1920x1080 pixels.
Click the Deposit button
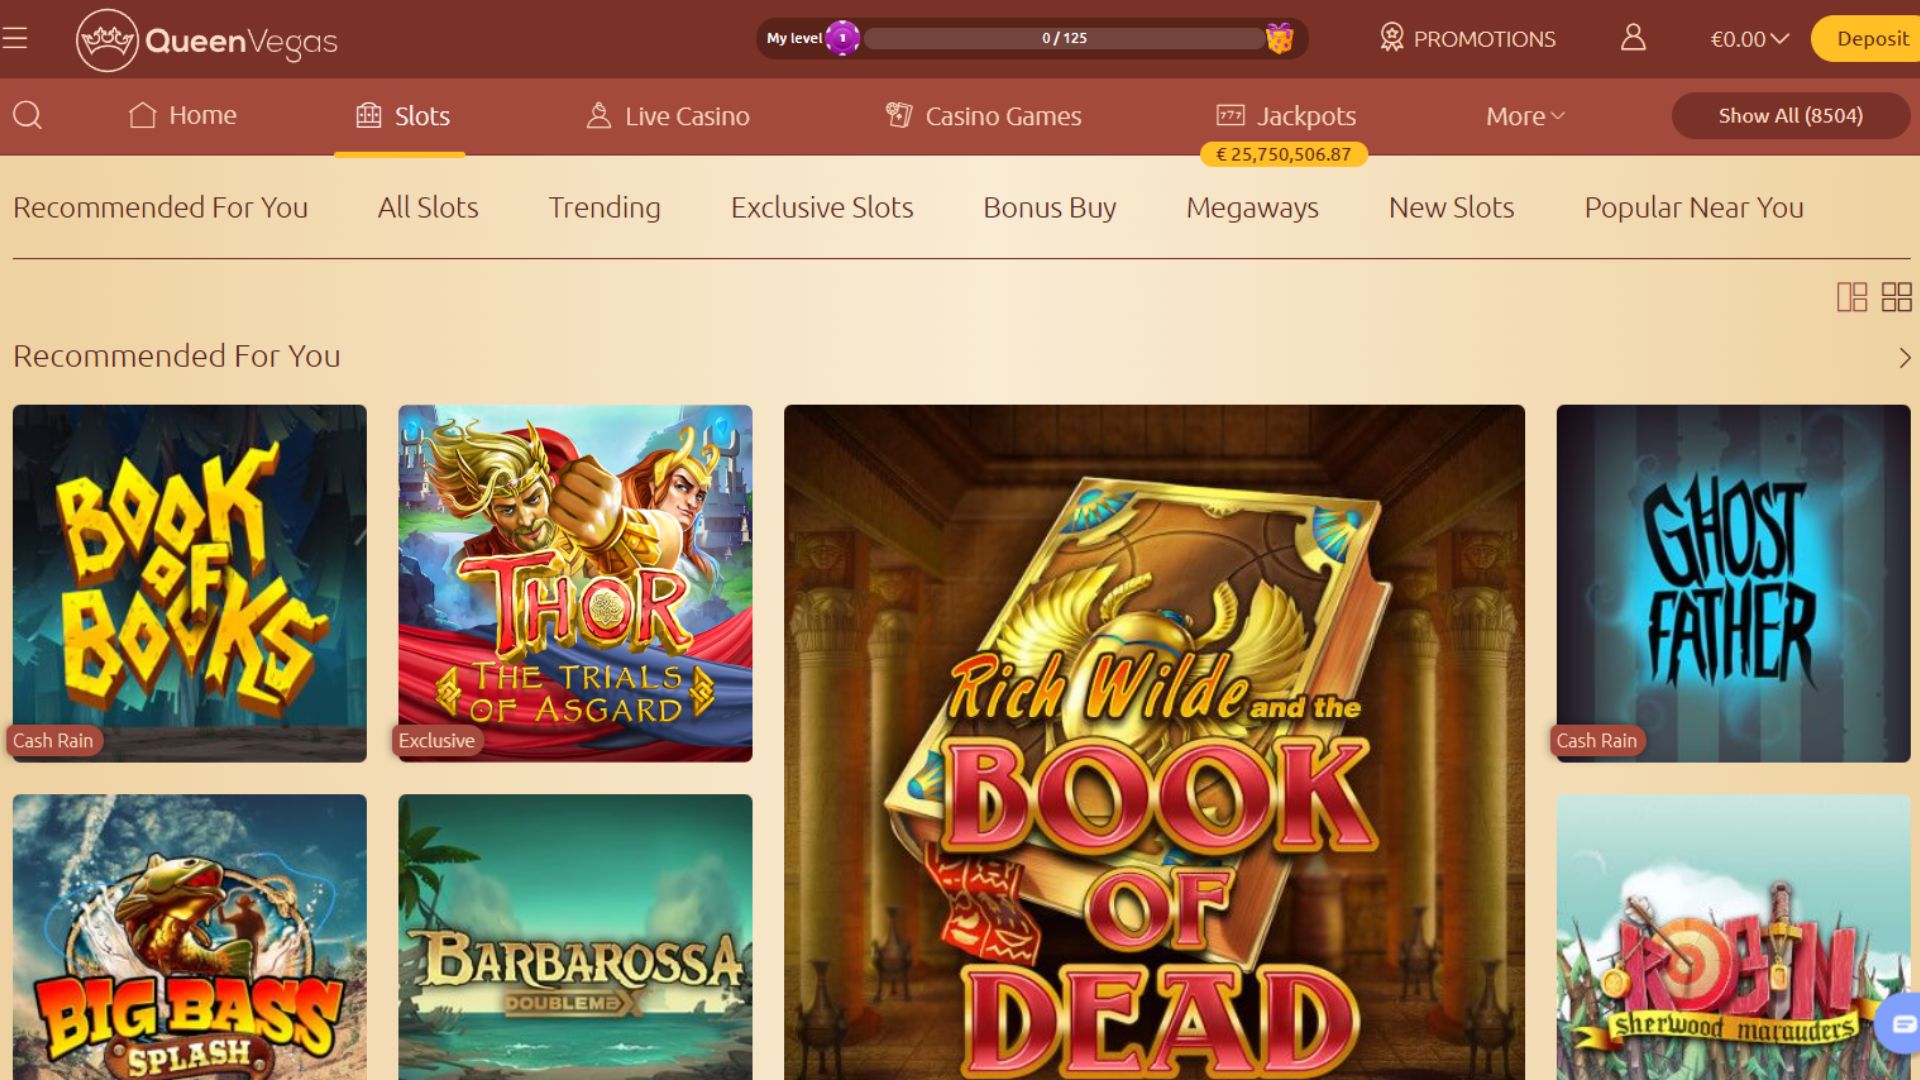pos(1866,38)
